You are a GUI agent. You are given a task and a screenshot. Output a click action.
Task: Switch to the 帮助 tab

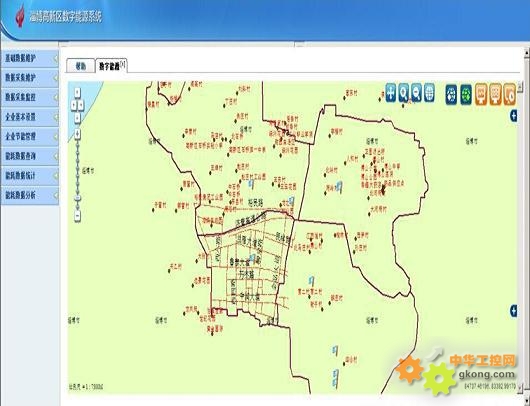pyautogui.click(x=80, y=66)
